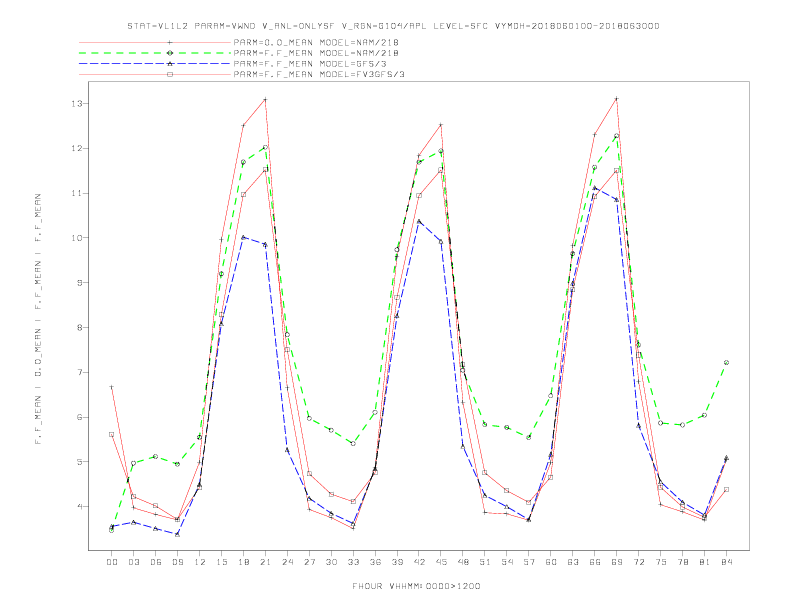The height and width of the screenshot is (612, 792).
Task: Click x-axis tick label 81
Action: (x=705, y=562)
